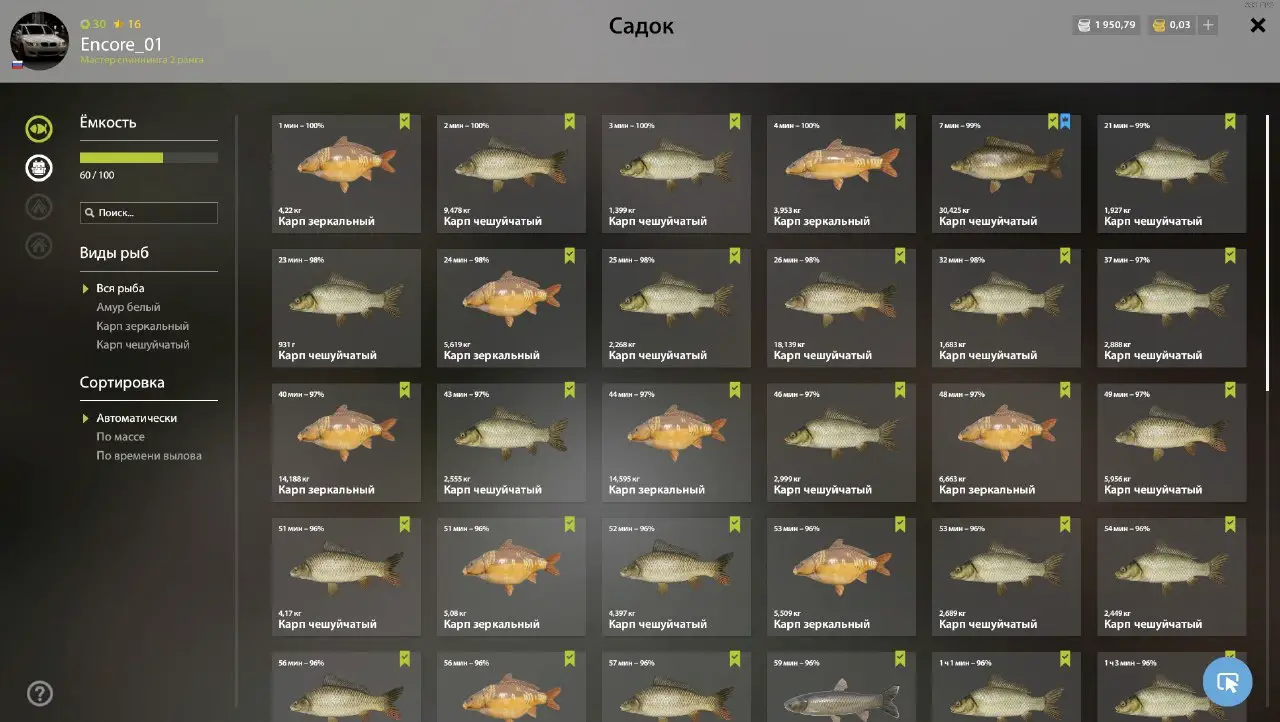Click the green capacity 60/100 bar
This screenshot has height=722, width=1280.
point(149,158)
